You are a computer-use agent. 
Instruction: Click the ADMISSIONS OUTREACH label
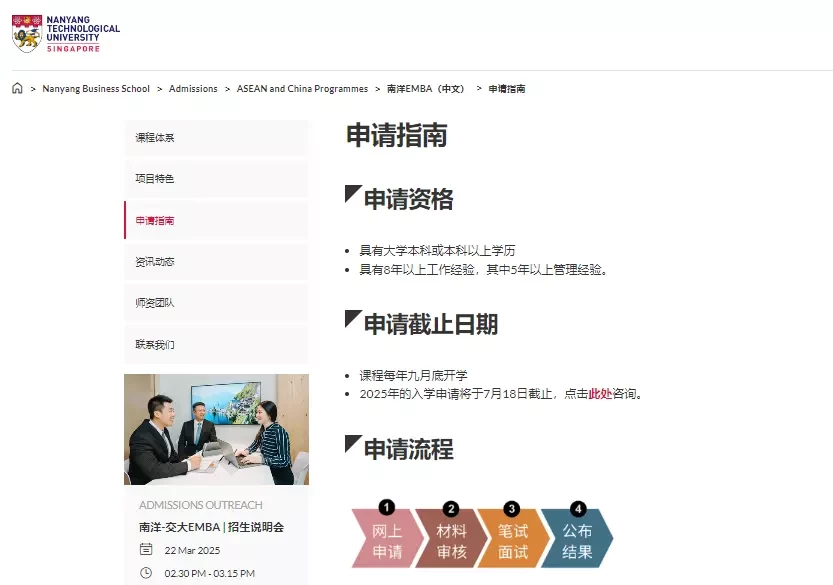(201, 505)
